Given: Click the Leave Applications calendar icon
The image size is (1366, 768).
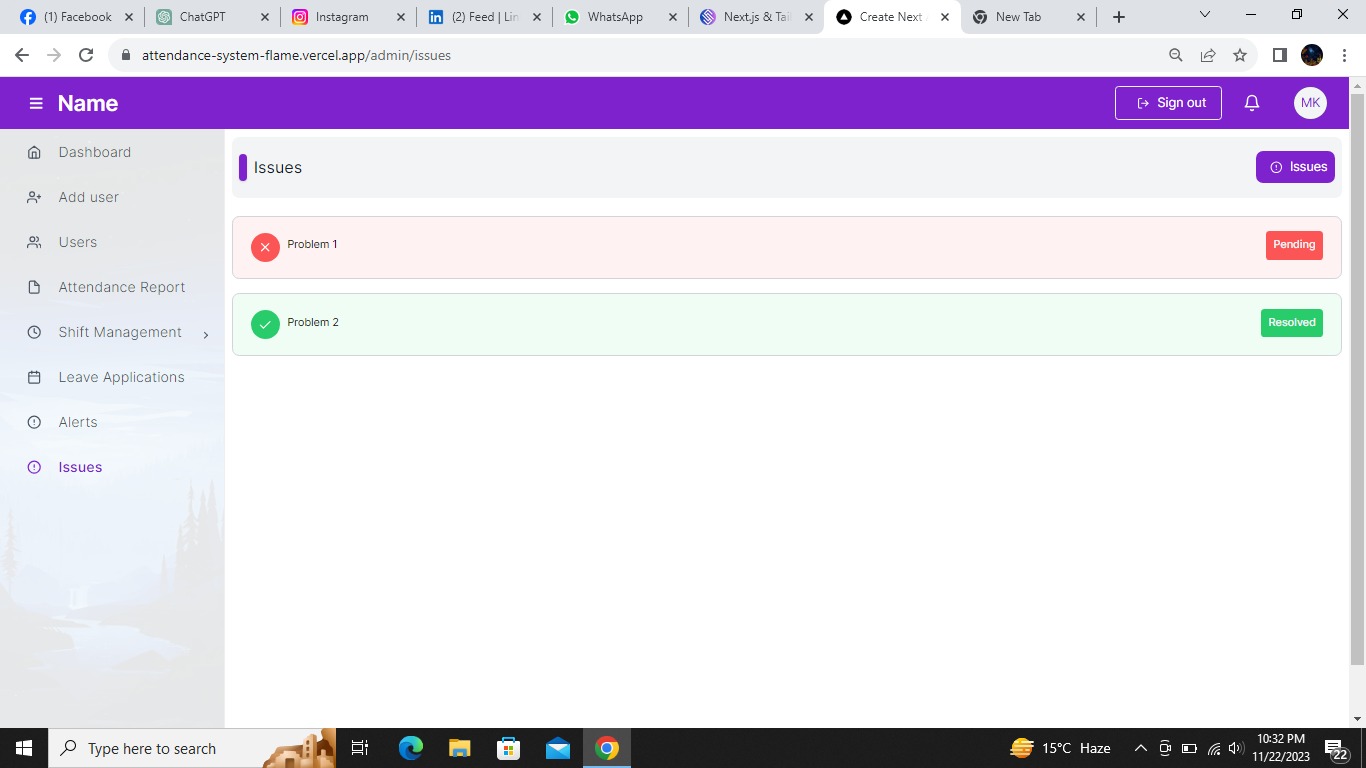Looking at the screenshot, I should click(x=34, y=377).
